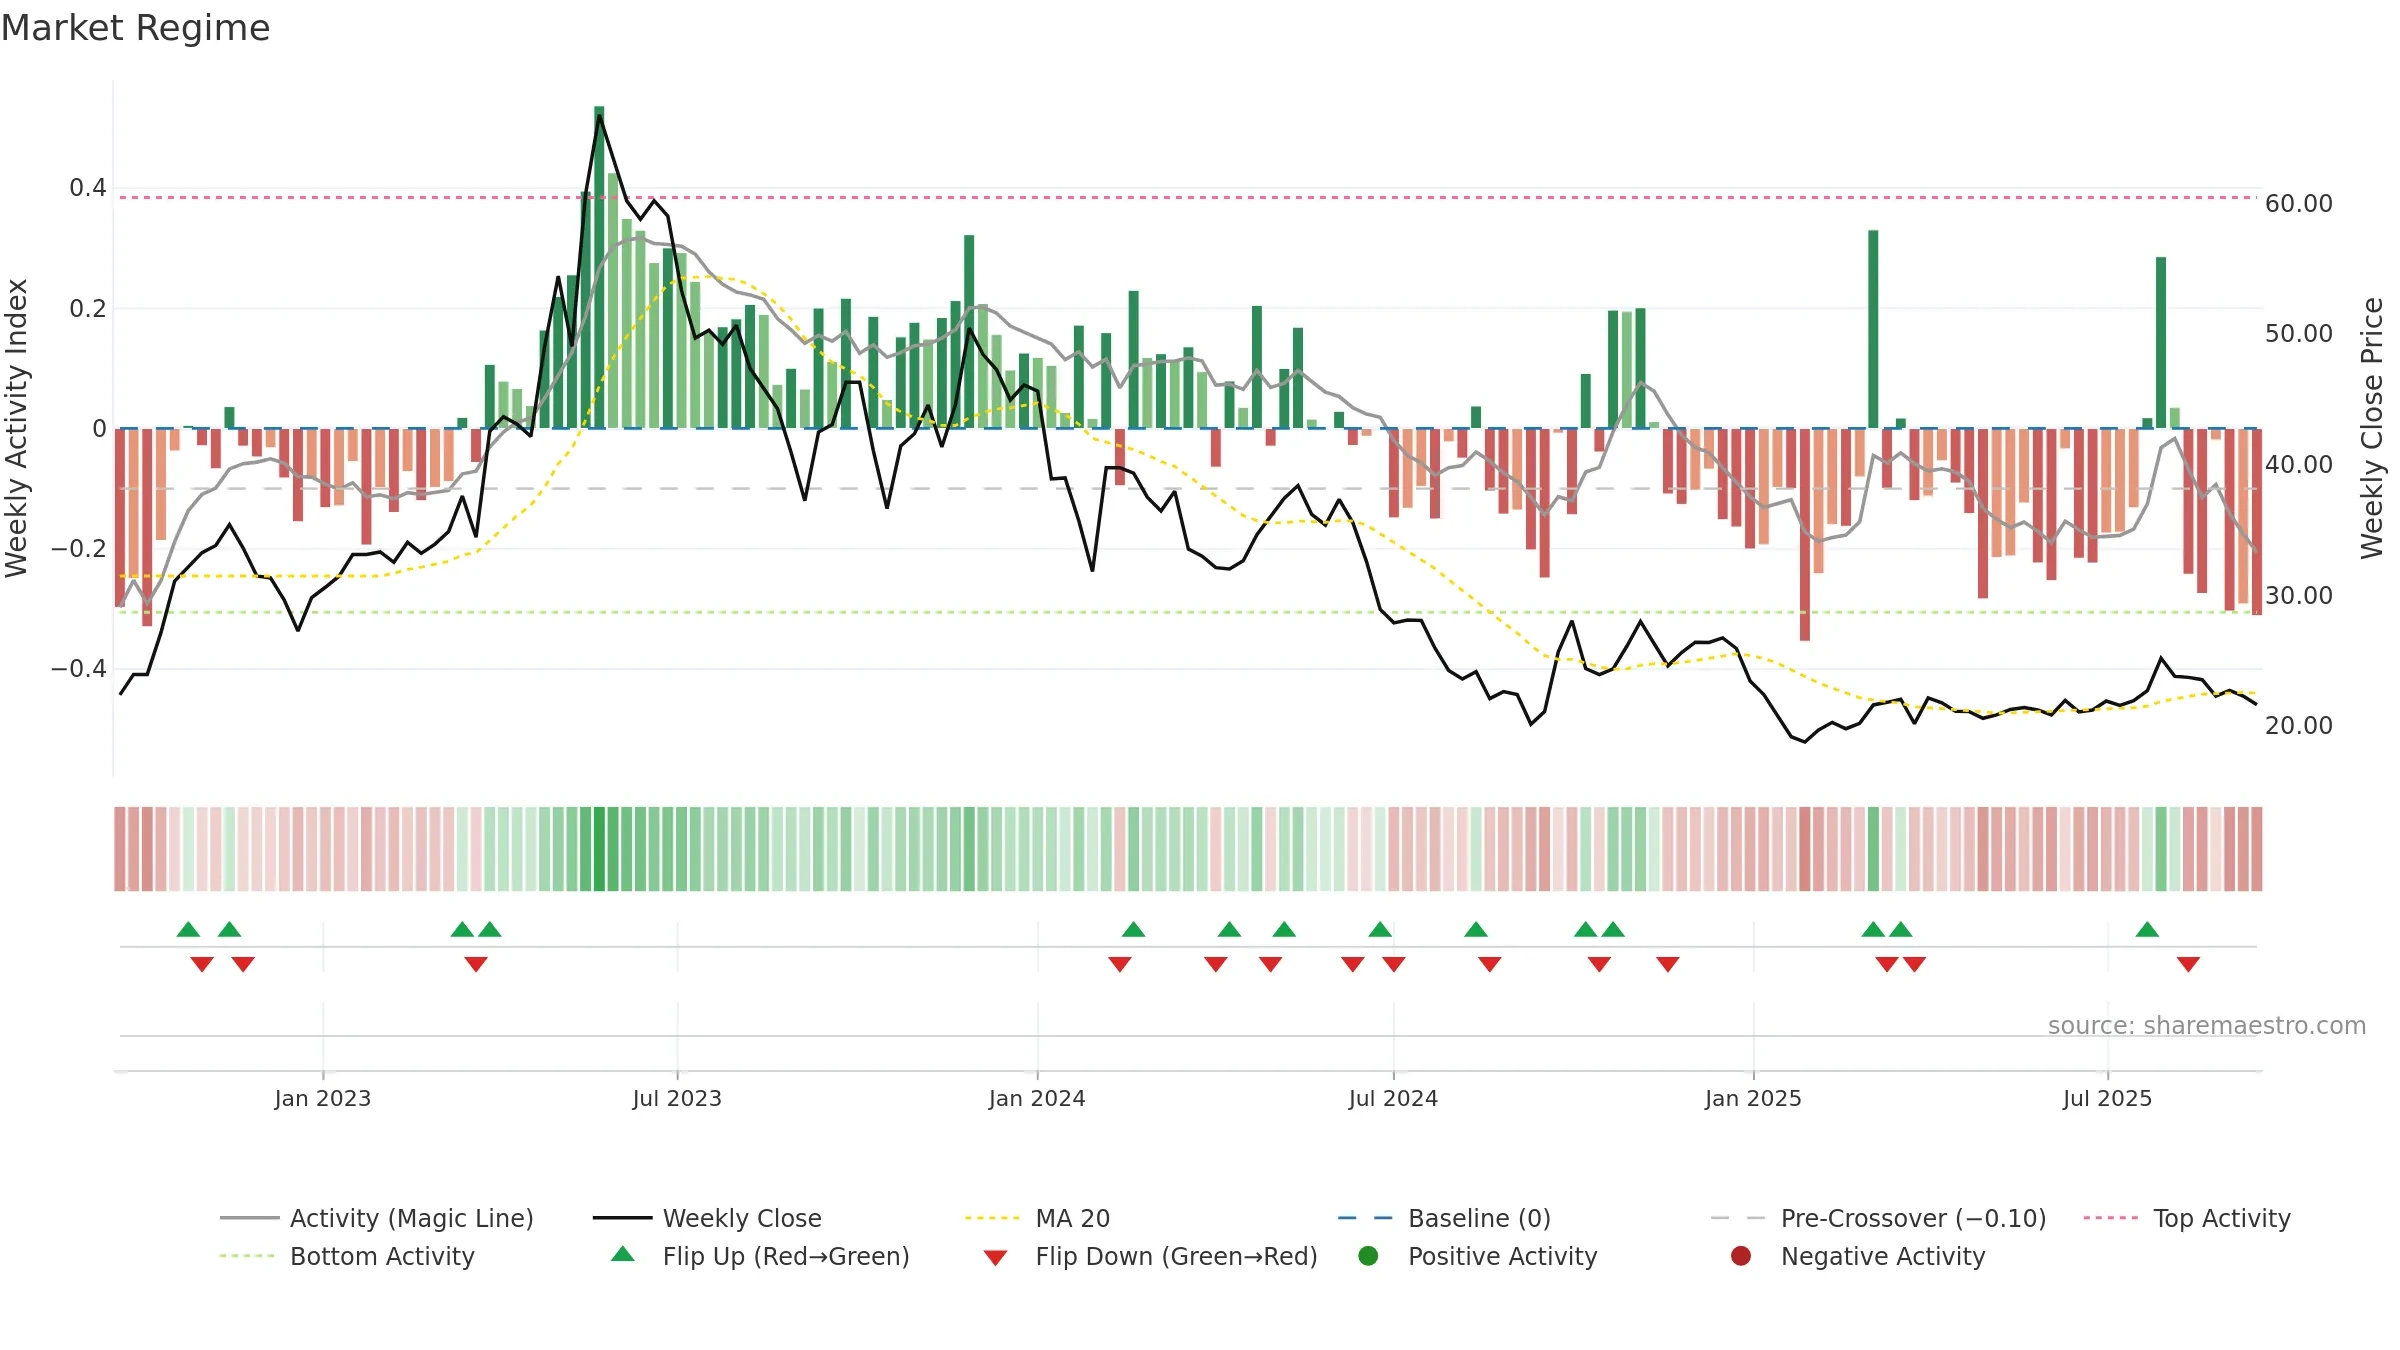Screen dimensions: 2400x1350
Task: Click the Jul 2023 x-axis label
Action: [677, 1098]
